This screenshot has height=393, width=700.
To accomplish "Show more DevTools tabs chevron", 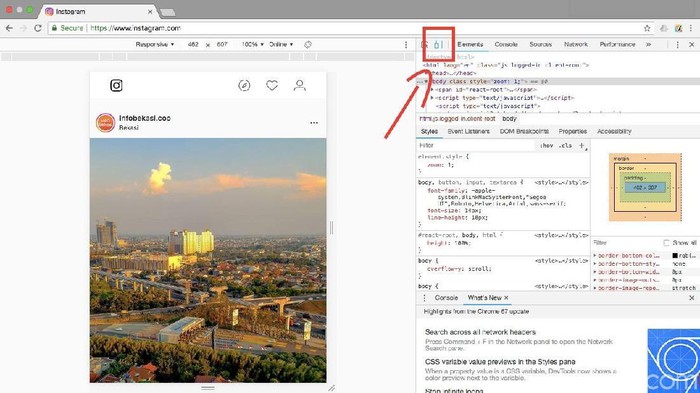I will click(x=648, y=44).
